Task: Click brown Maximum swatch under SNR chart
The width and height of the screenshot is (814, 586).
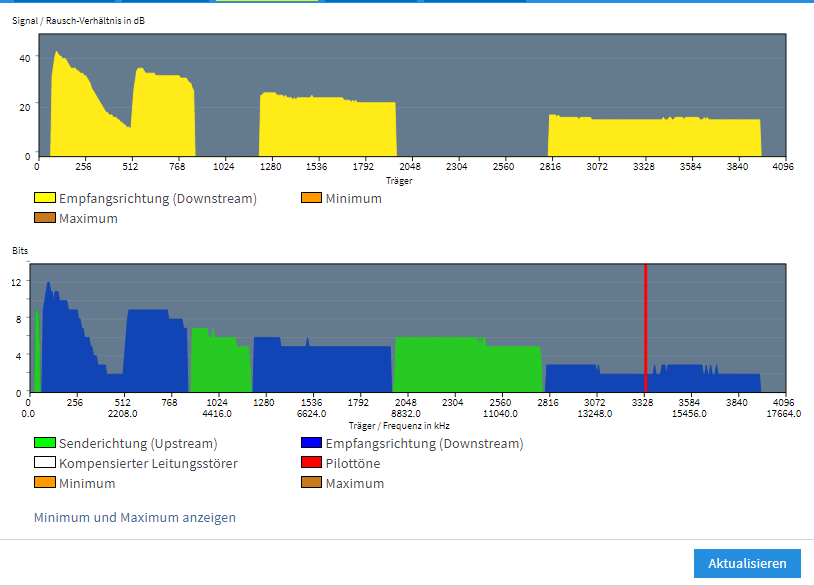Action: click(x=45, y=218)
